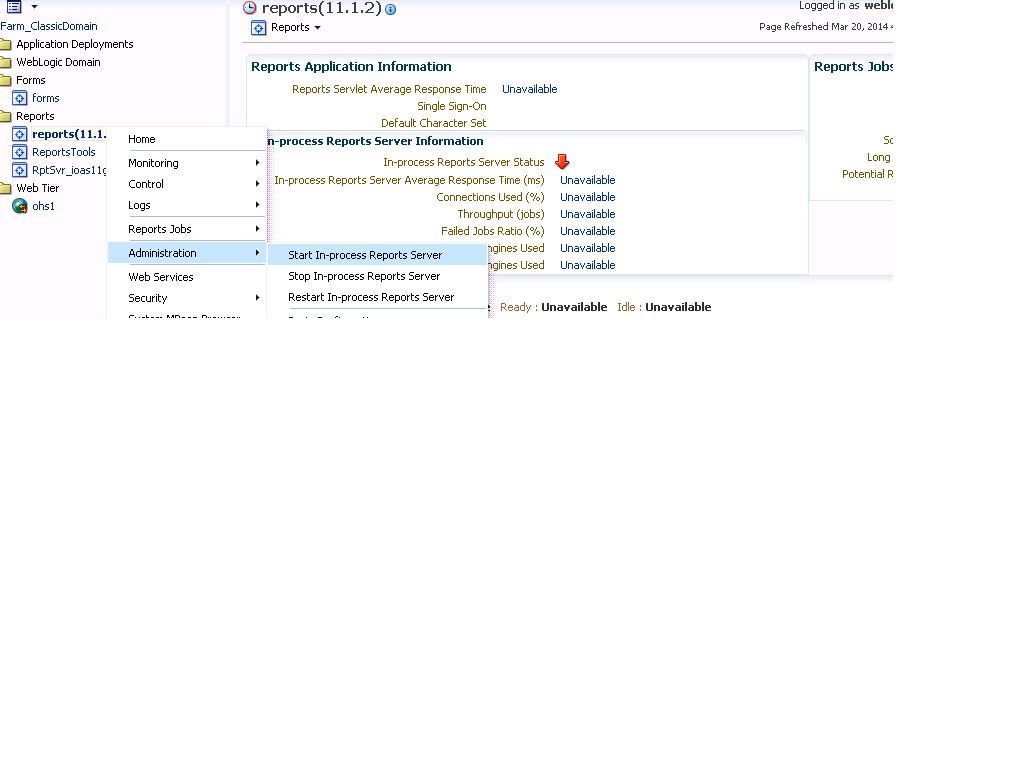This screenshot has height=768, width=1024.
Task: Open the forms link in tree
Action: (46, 98)
